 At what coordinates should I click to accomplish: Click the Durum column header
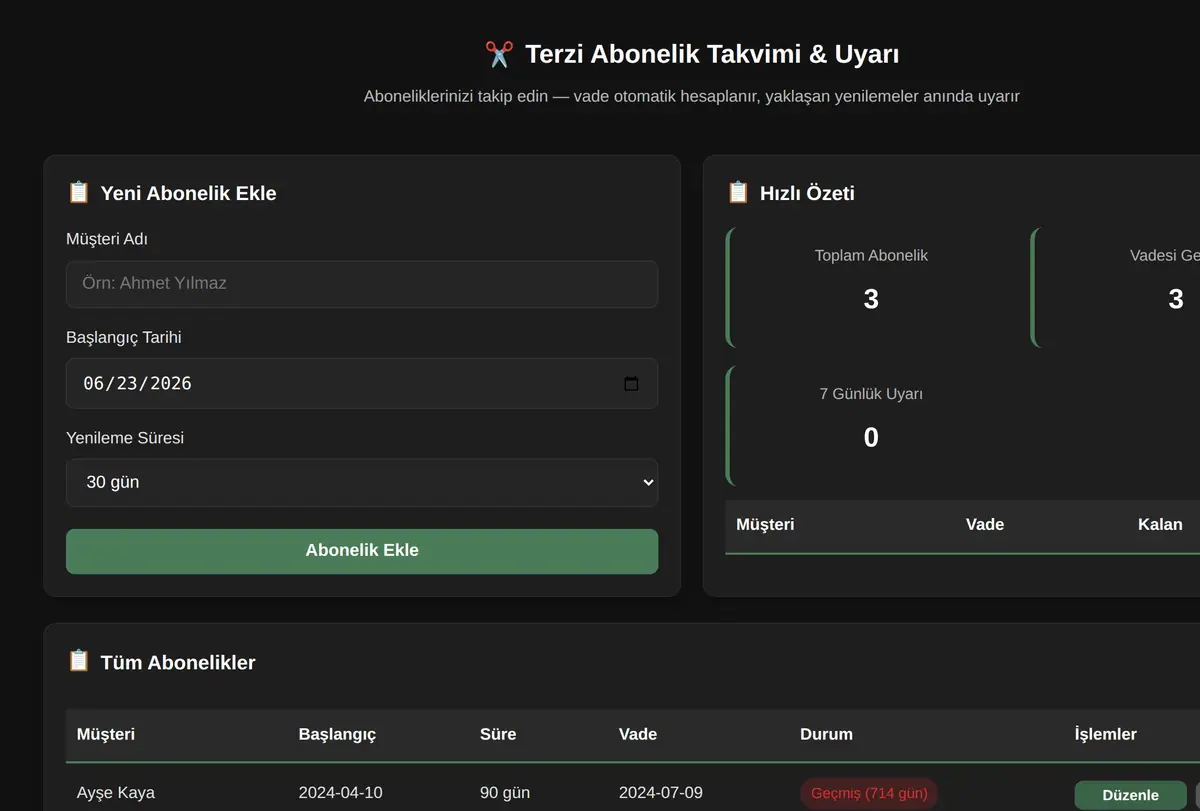pos(826,734)
